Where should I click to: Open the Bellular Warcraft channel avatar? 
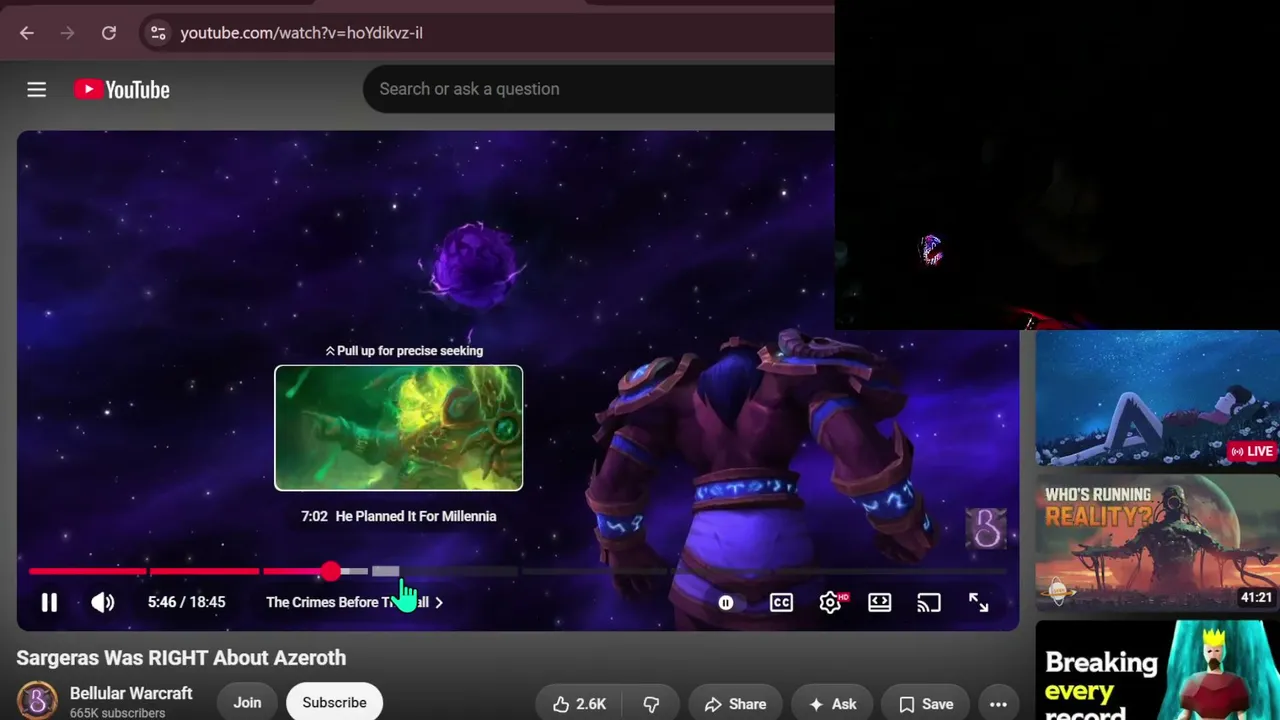point(37,701)
